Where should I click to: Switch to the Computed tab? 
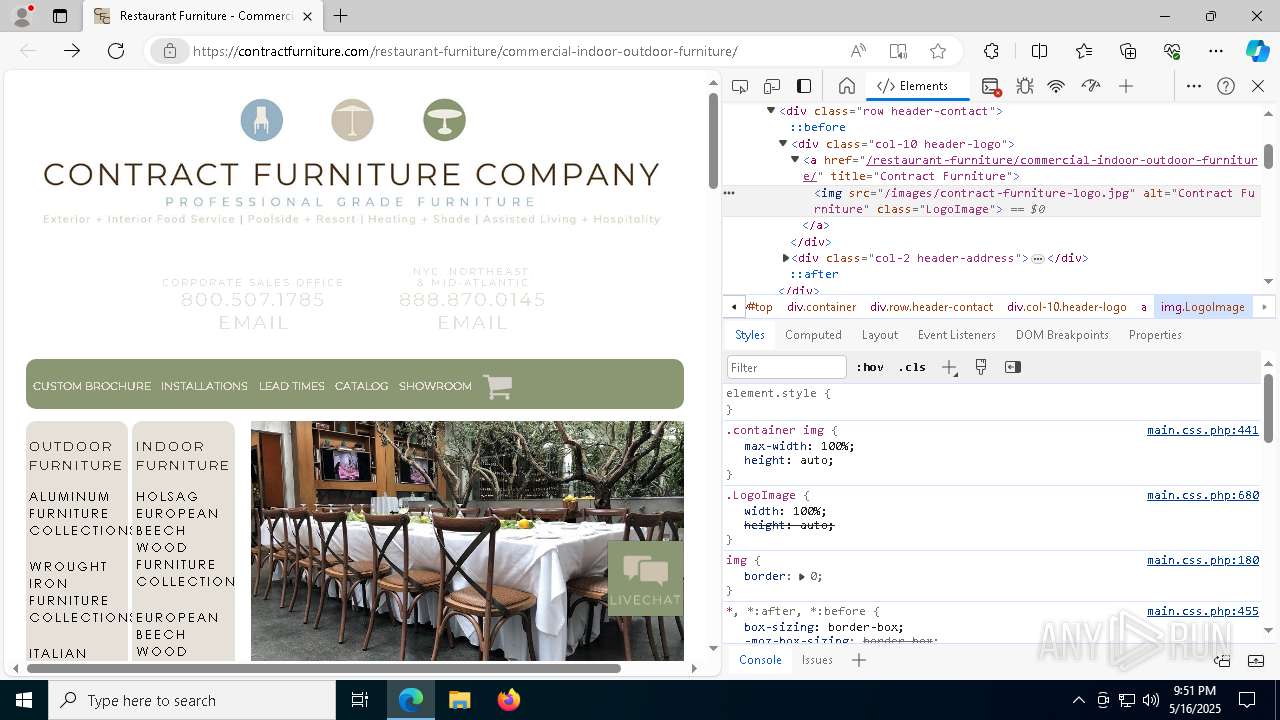pyautogui.click(x=813, y=335)
